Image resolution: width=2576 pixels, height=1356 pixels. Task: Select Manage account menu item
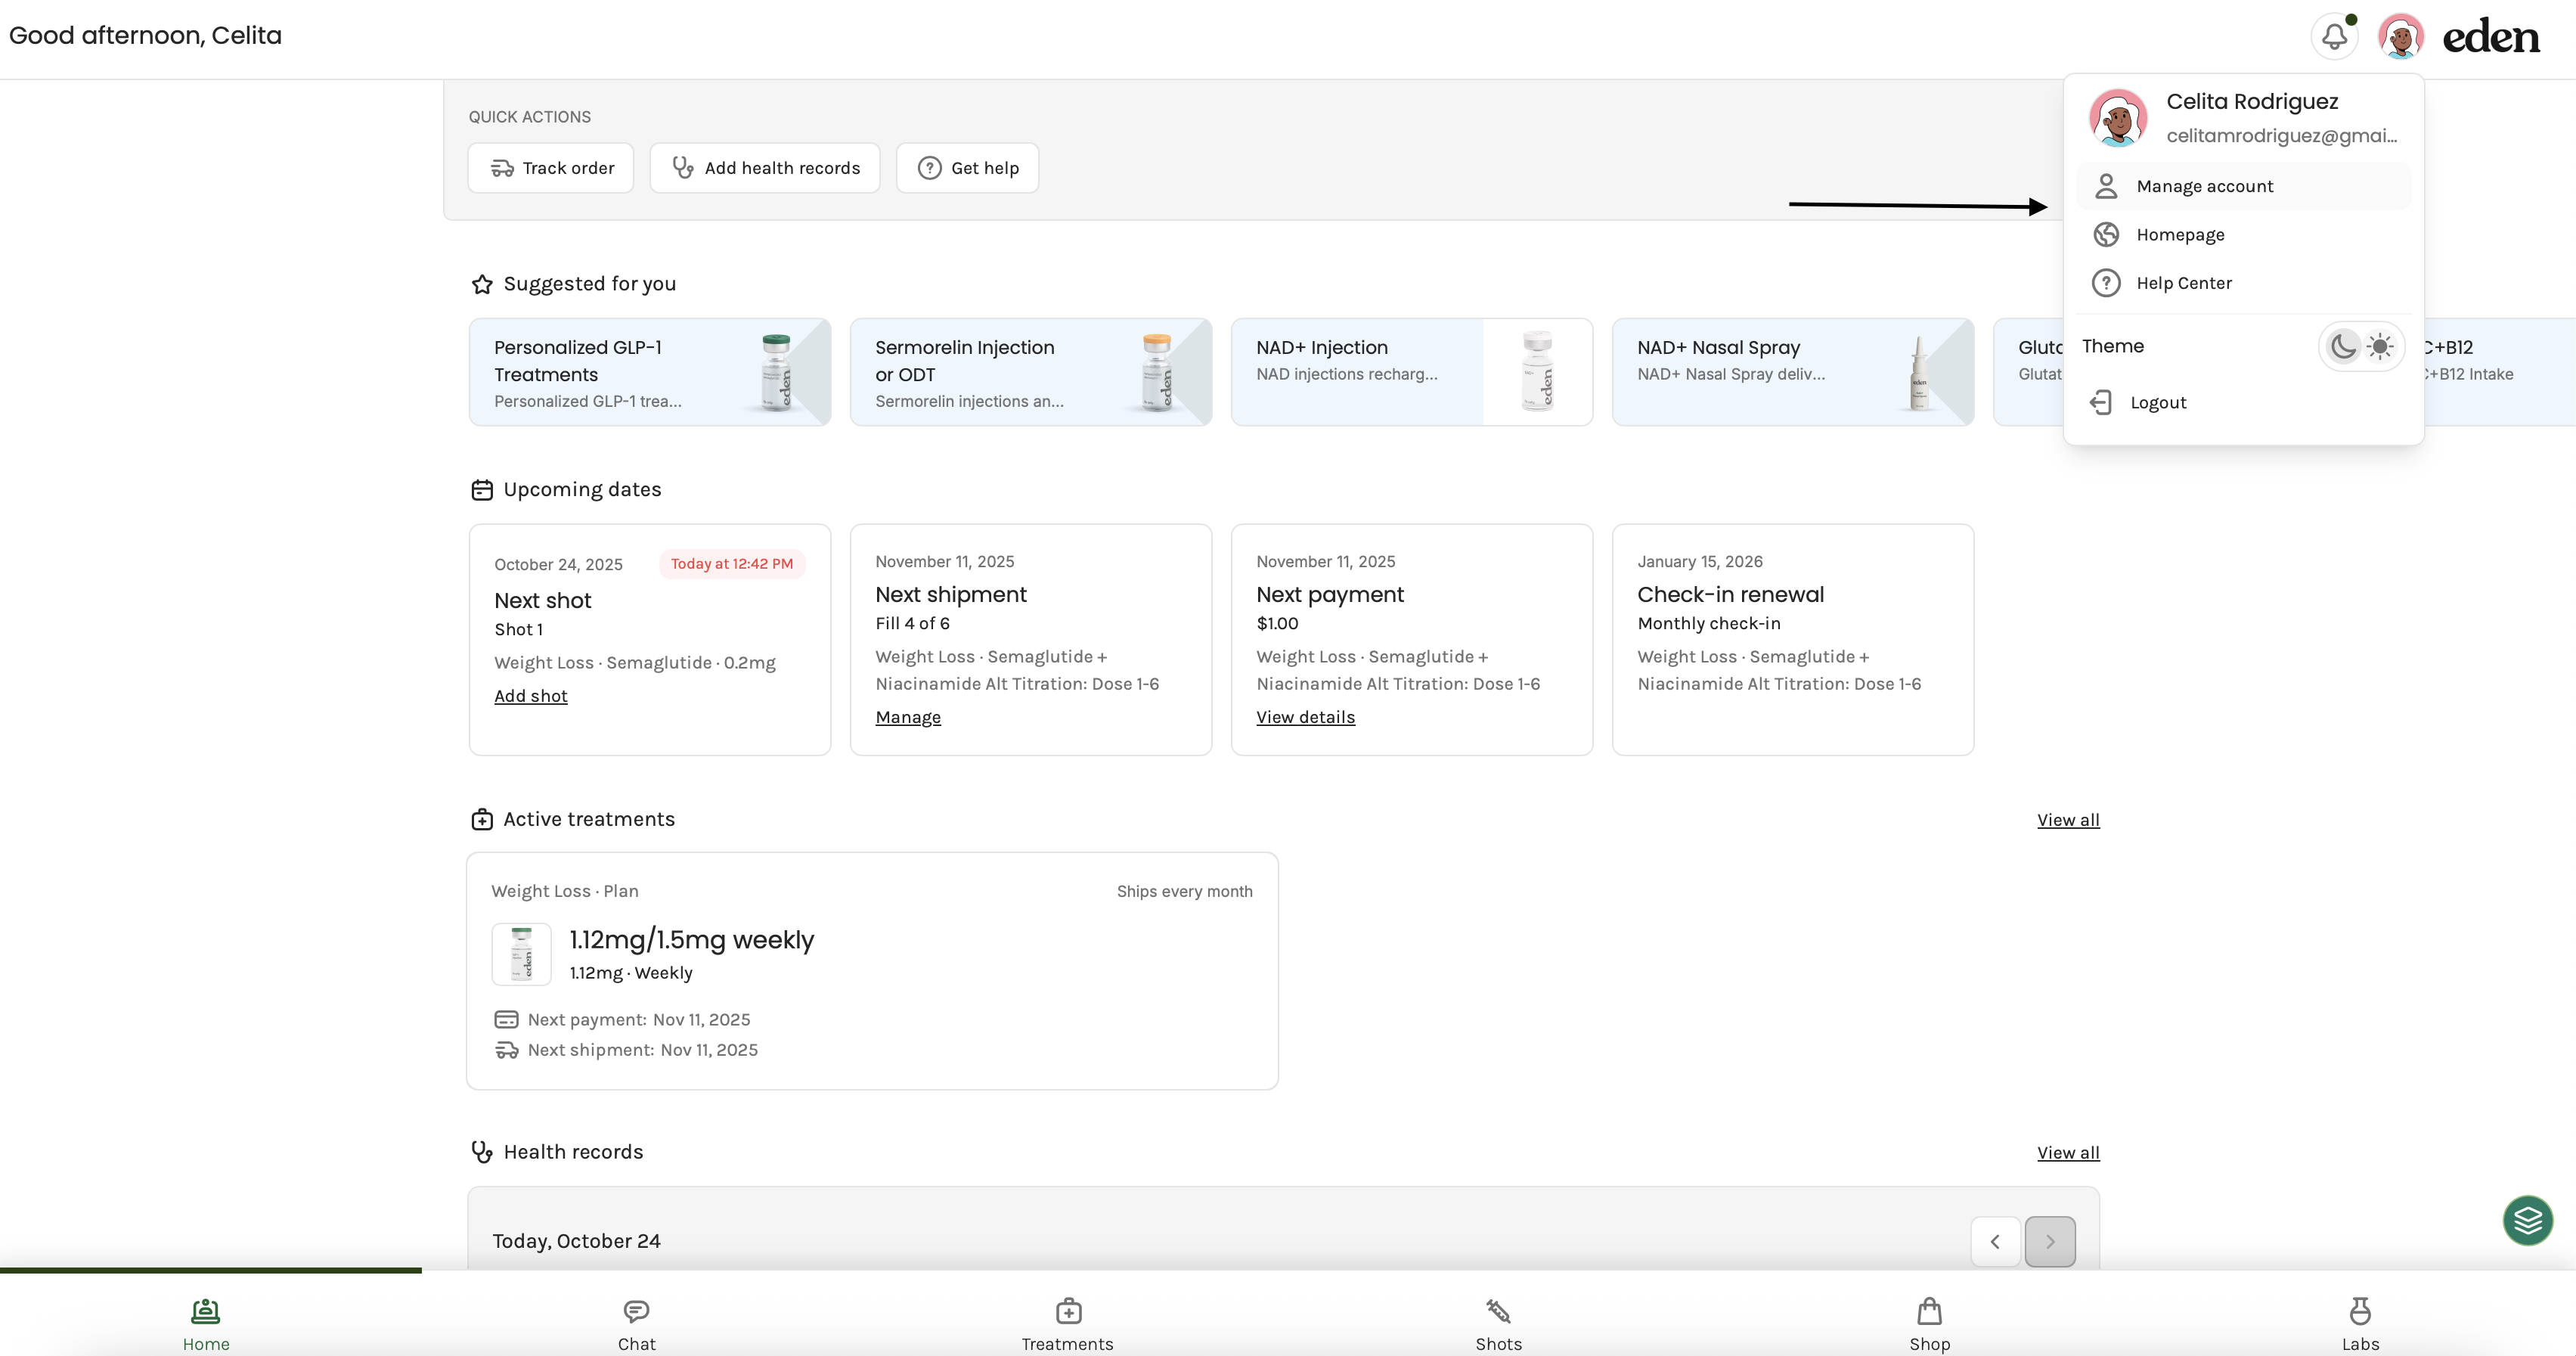coord(2243,186)
